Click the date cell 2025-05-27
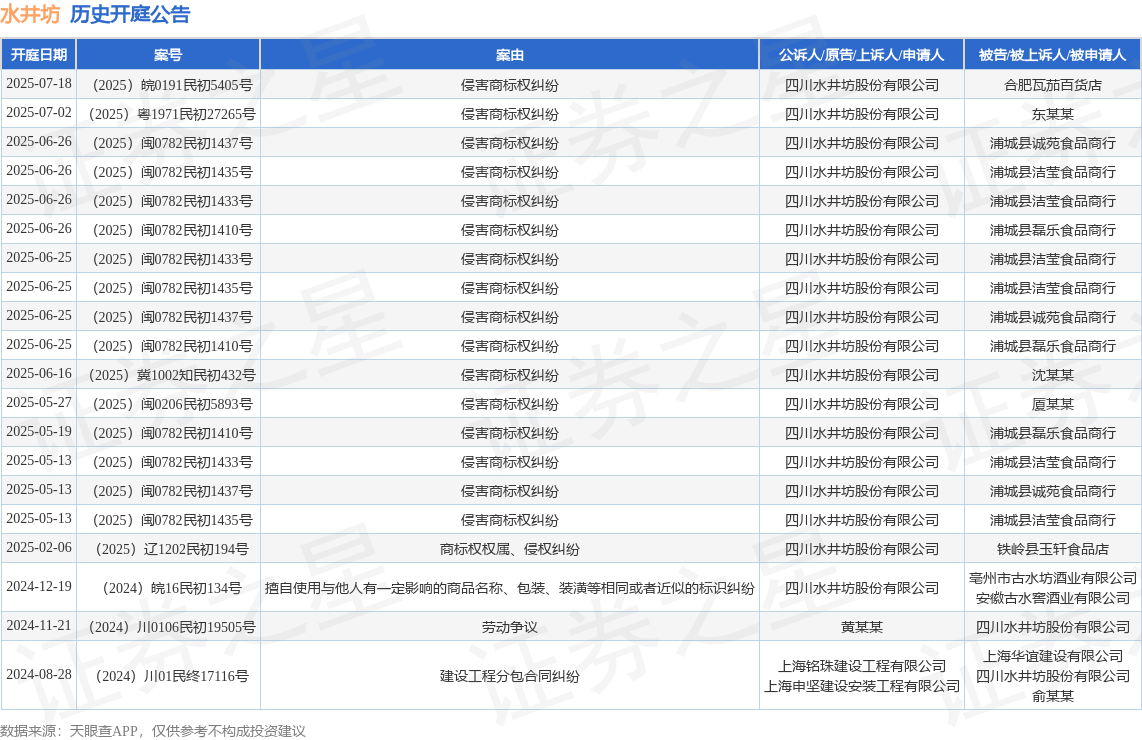Screen dimensions: 1142x740 pos(39,403)
